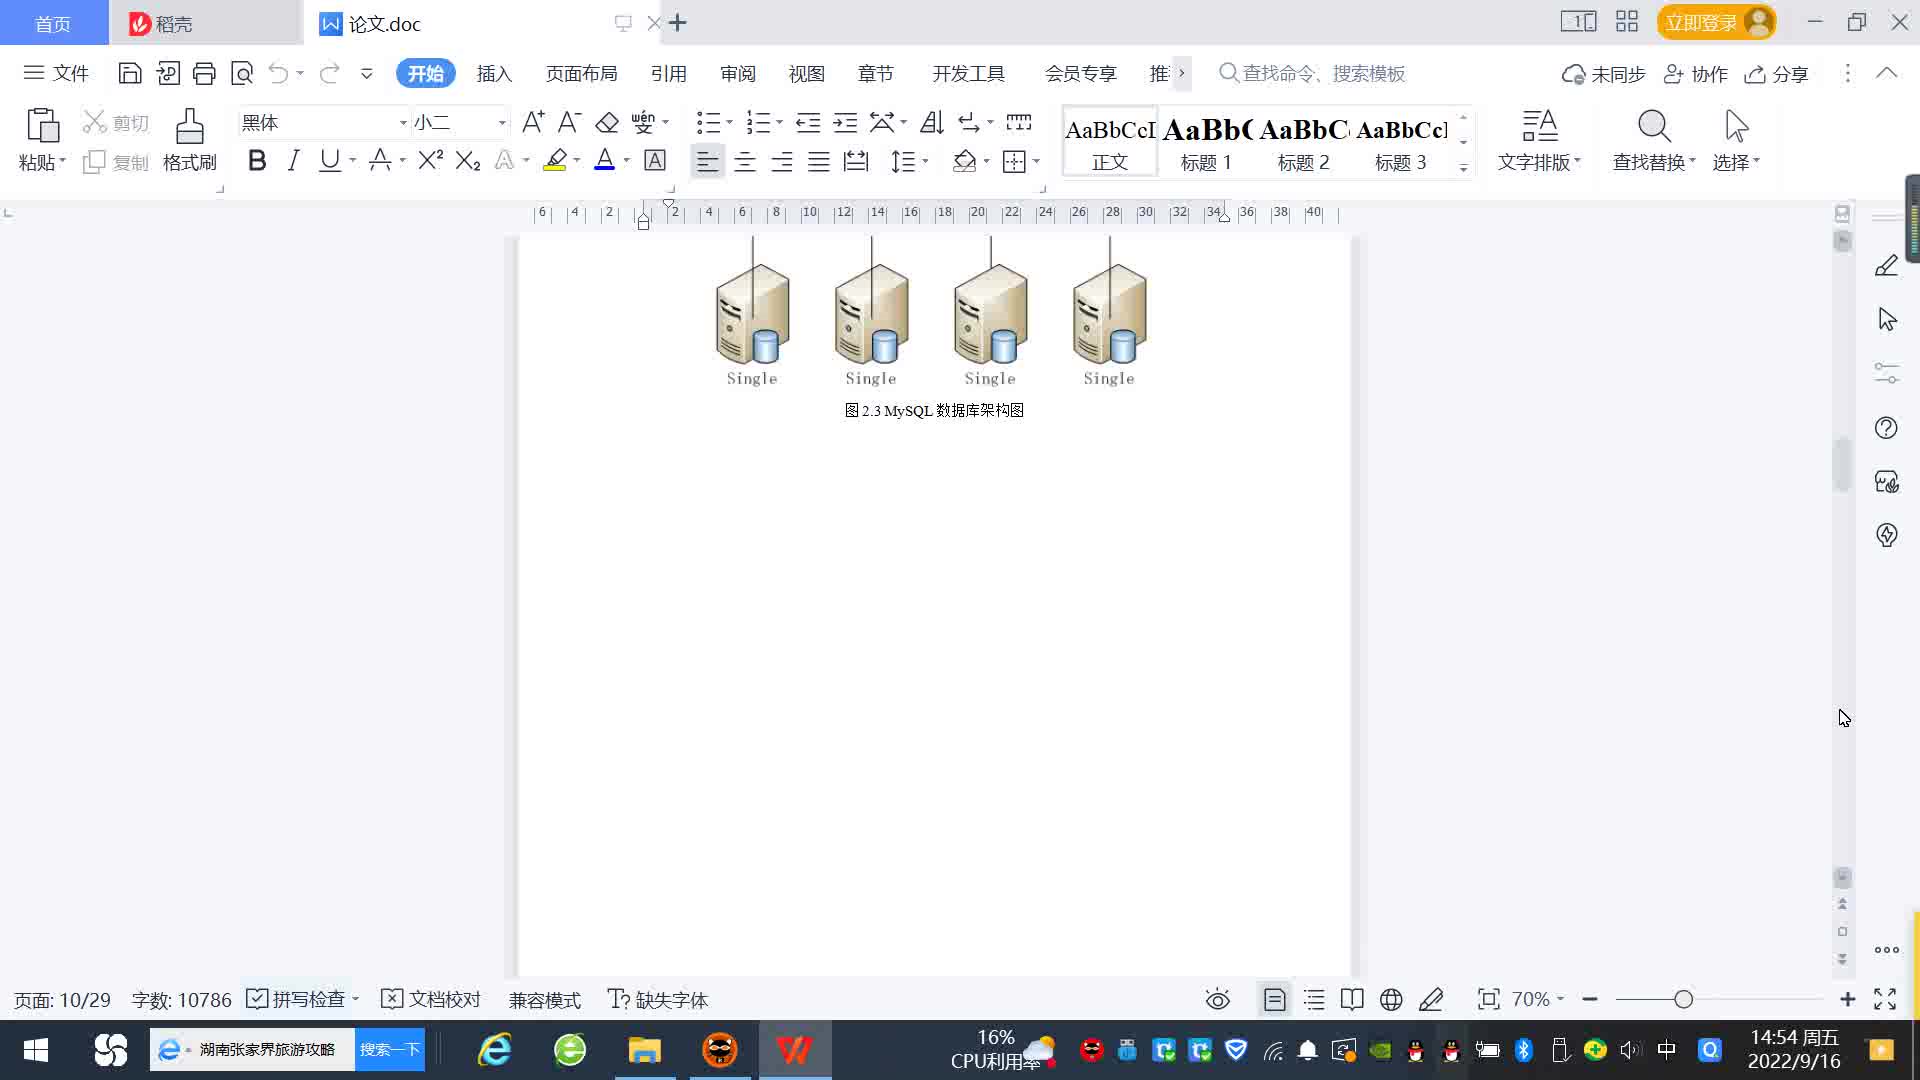Click the font color red A swatch
The image size is (1920, 1080).
tap(604, 160)
